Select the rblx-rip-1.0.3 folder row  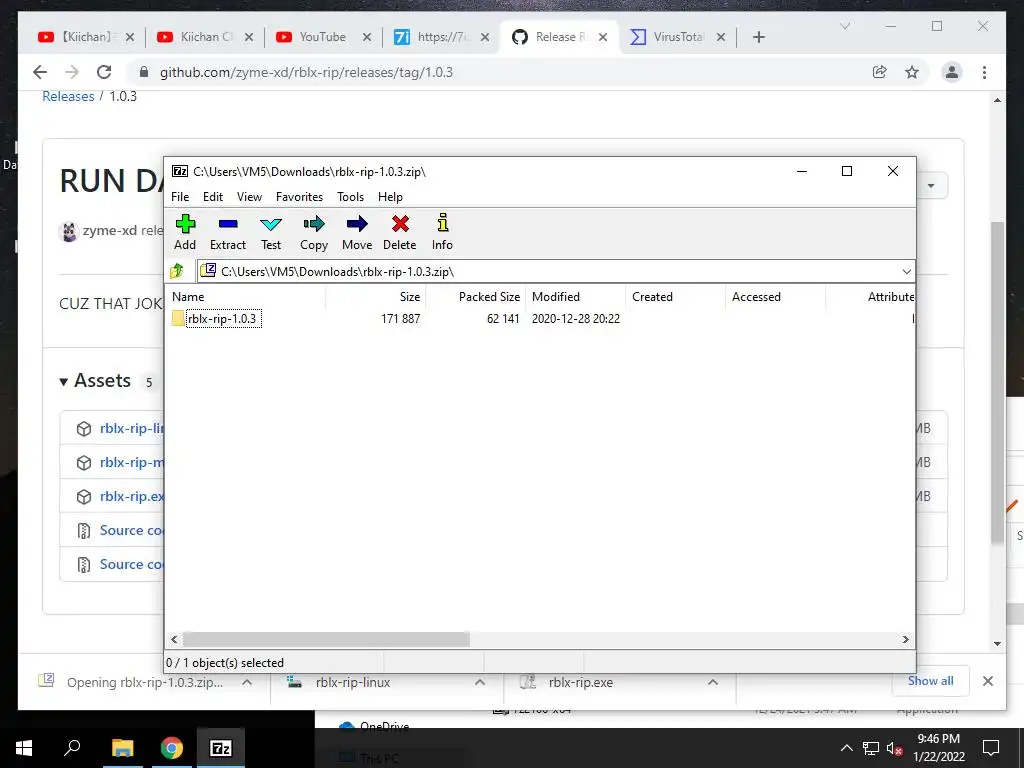(222, 319)
